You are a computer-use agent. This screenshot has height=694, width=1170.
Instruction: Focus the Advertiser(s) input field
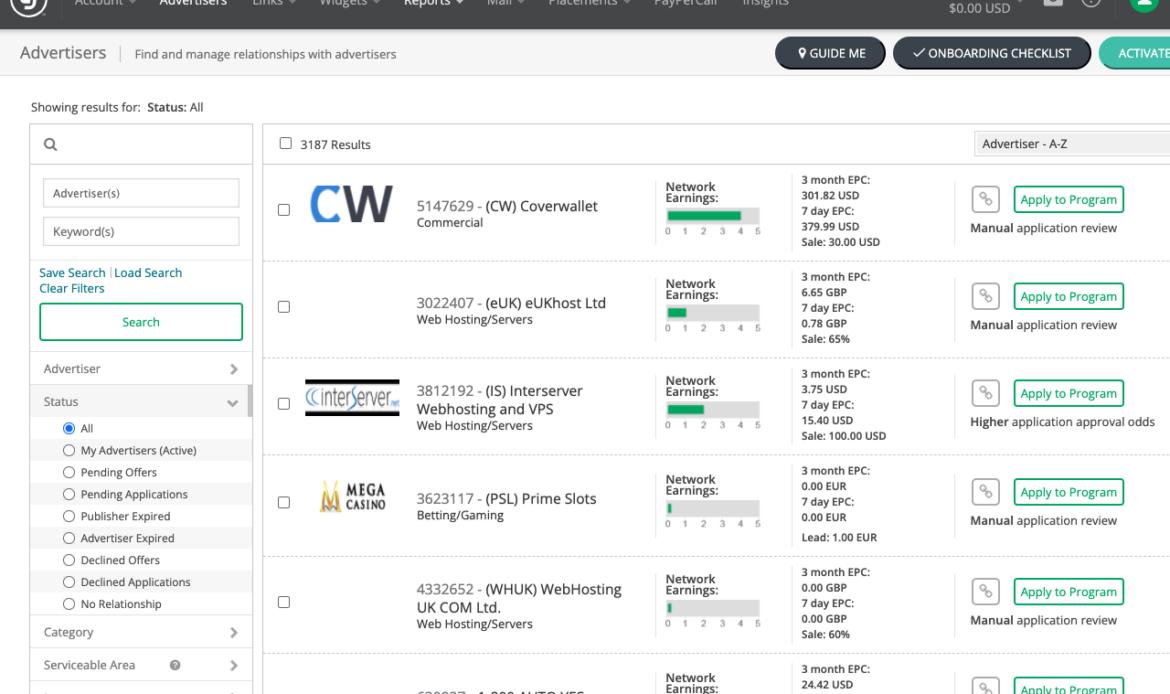[141, 193]
